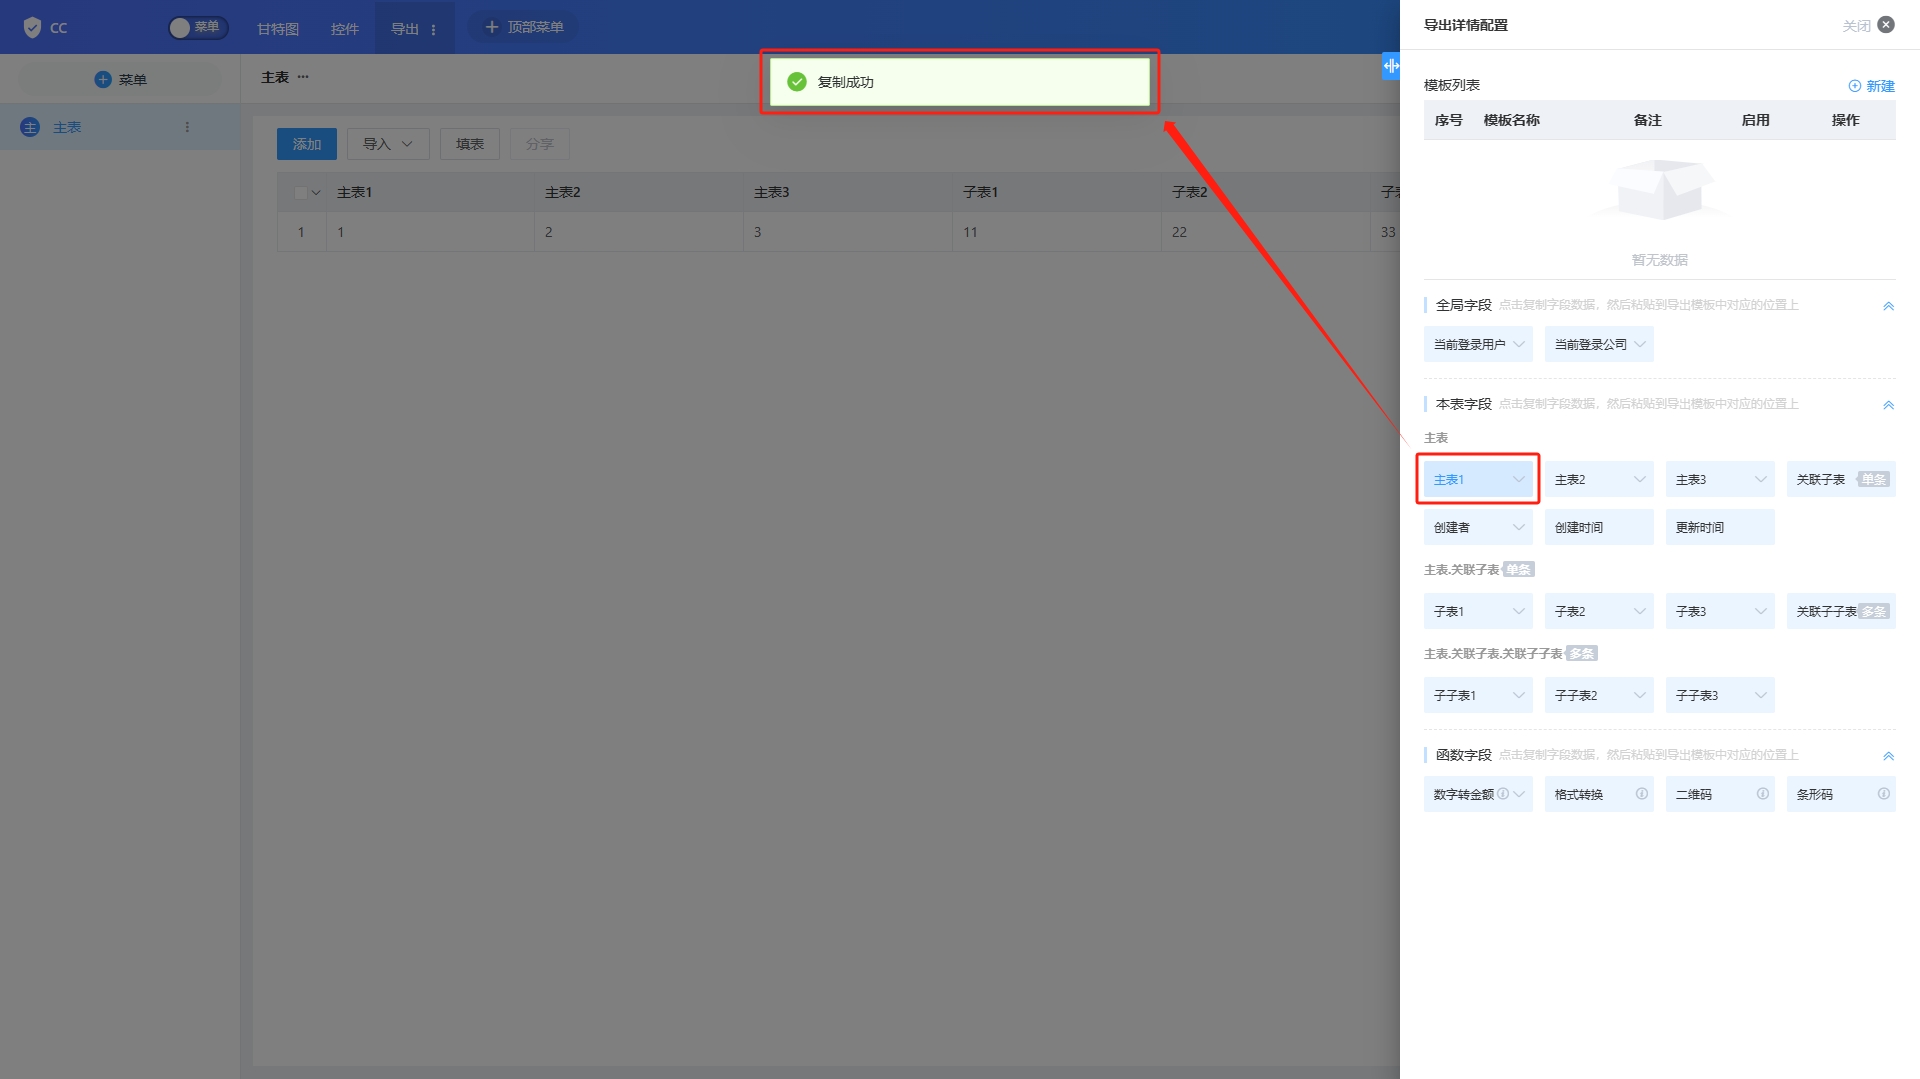Add a 顶部菜单 item
This screenshot has width=1920, height=1079.
pyautogui.click(x=524, y=27)
